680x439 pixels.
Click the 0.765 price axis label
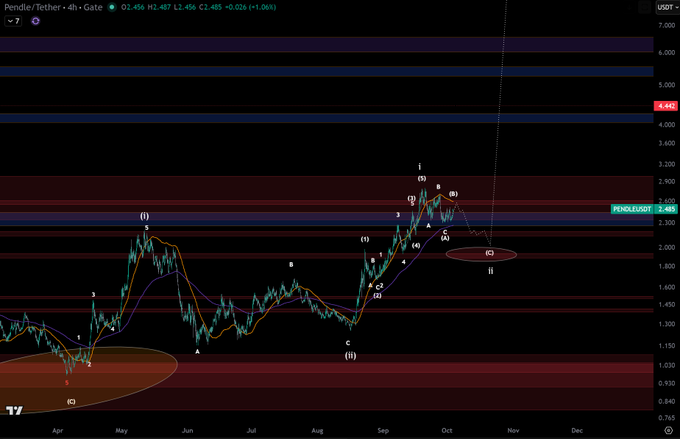[x=666, y=418]
